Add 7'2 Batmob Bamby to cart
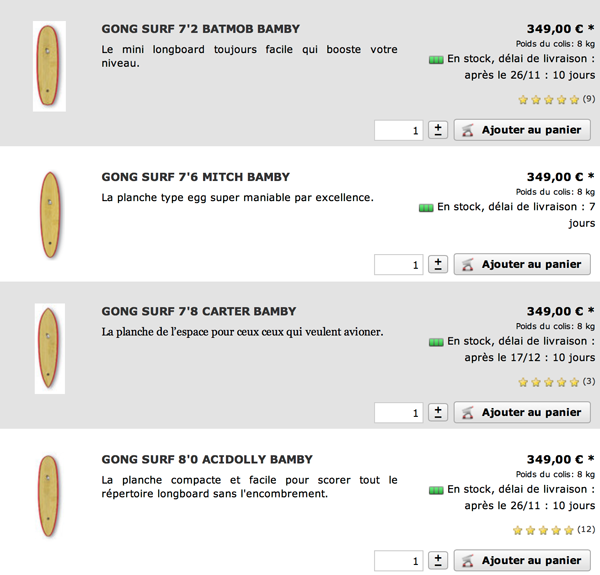This screenshot has width=600, height=575. tap(522, 130)
